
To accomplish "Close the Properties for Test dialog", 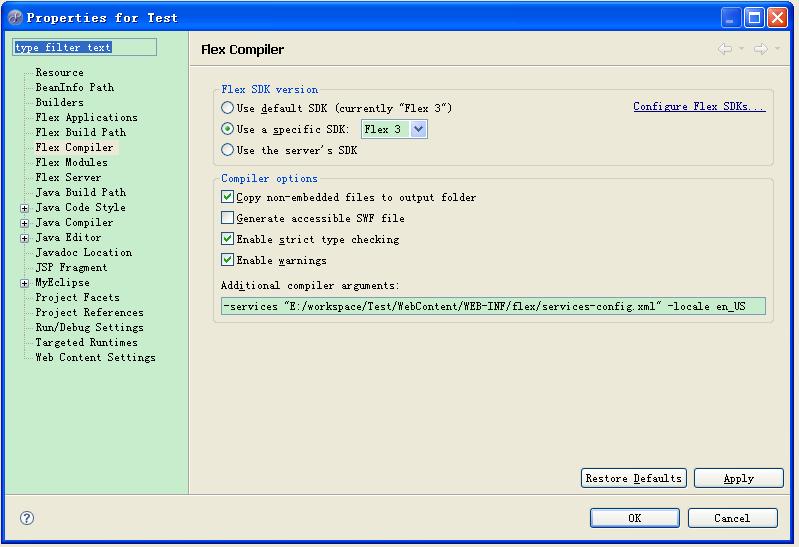I will coord(778,18).
